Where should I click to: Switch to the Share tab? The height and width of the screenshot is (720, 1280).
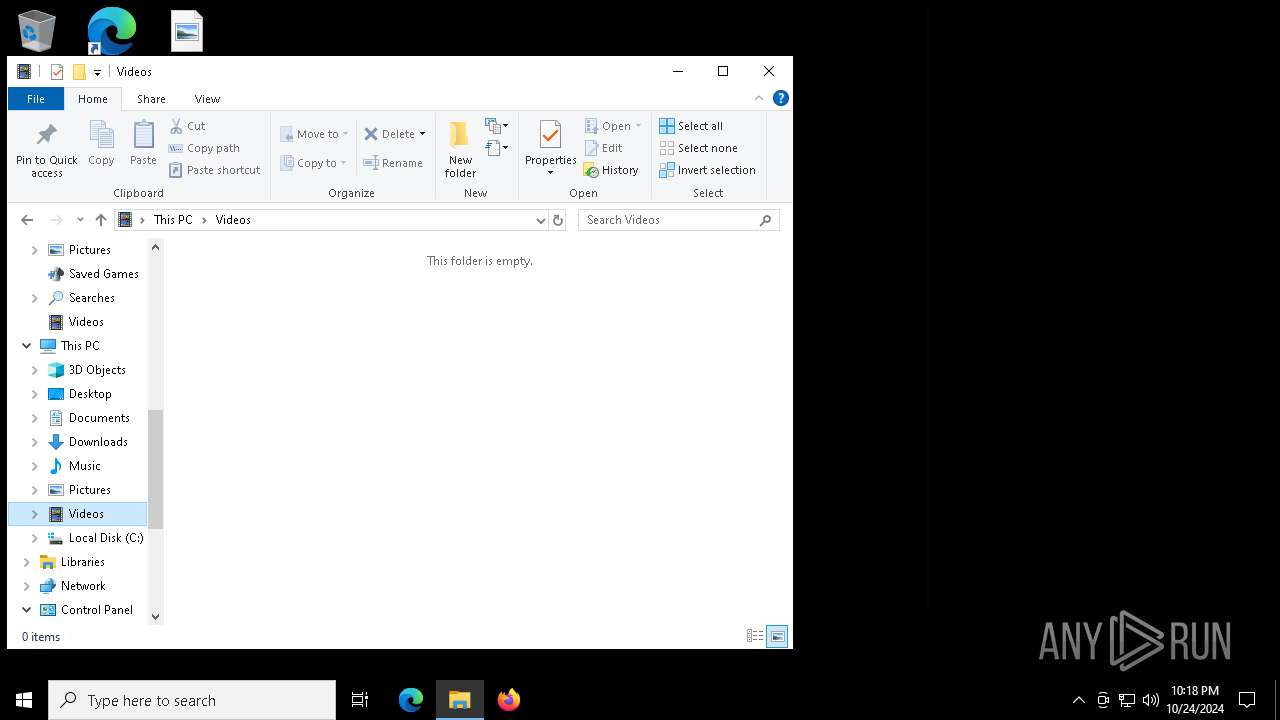pos(151,99)
